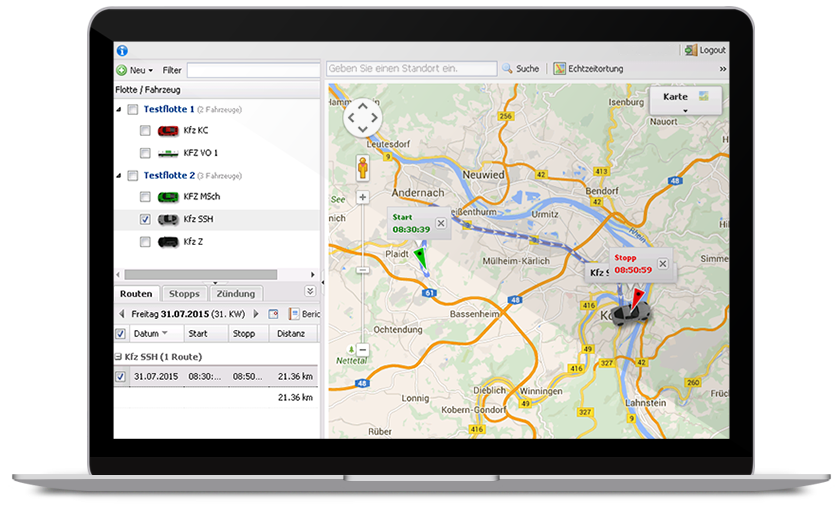The height and width of the screenshot is (514, 840).
Task: Select the Testflotte 2 link
Action: pyautogui.click(x=169, y=175)
